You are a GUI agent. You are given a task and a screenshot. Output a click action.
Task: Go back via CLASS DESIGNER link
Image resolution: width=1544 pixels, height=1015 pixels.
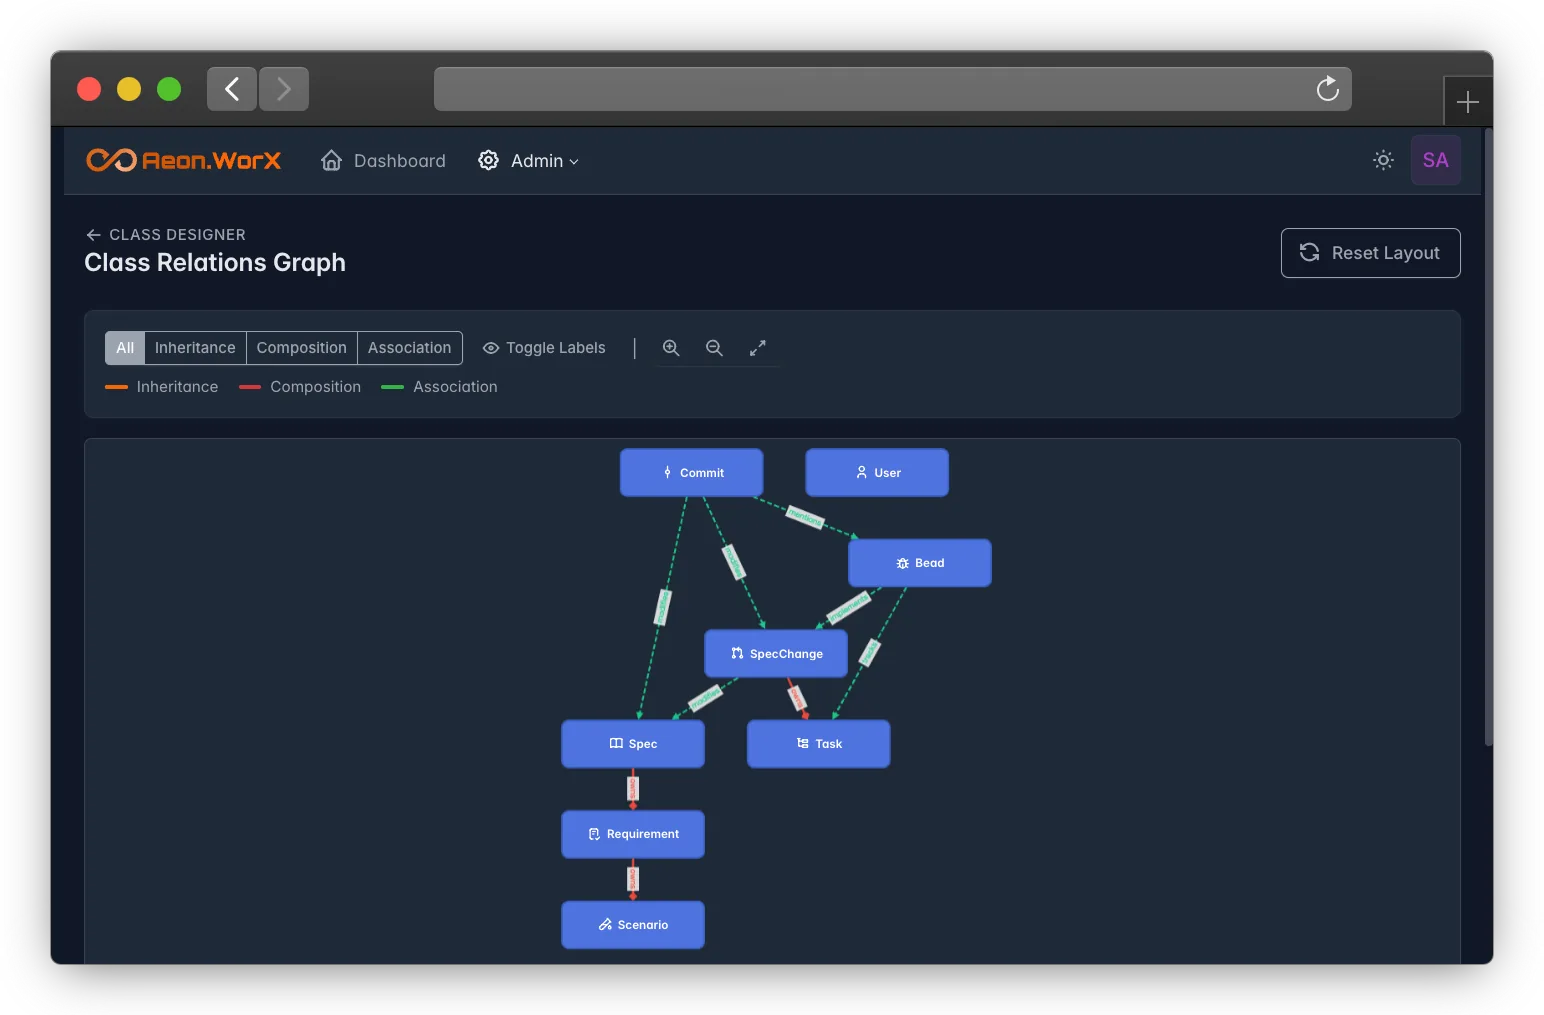[177, 235]
